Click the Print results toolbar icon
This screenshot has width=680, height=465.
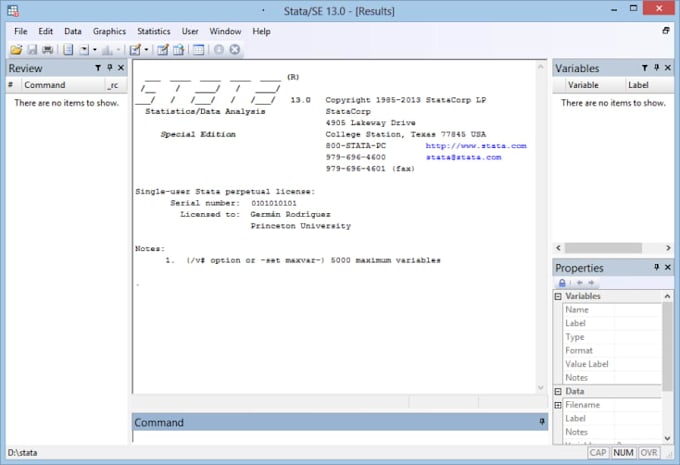click(47, 50)
